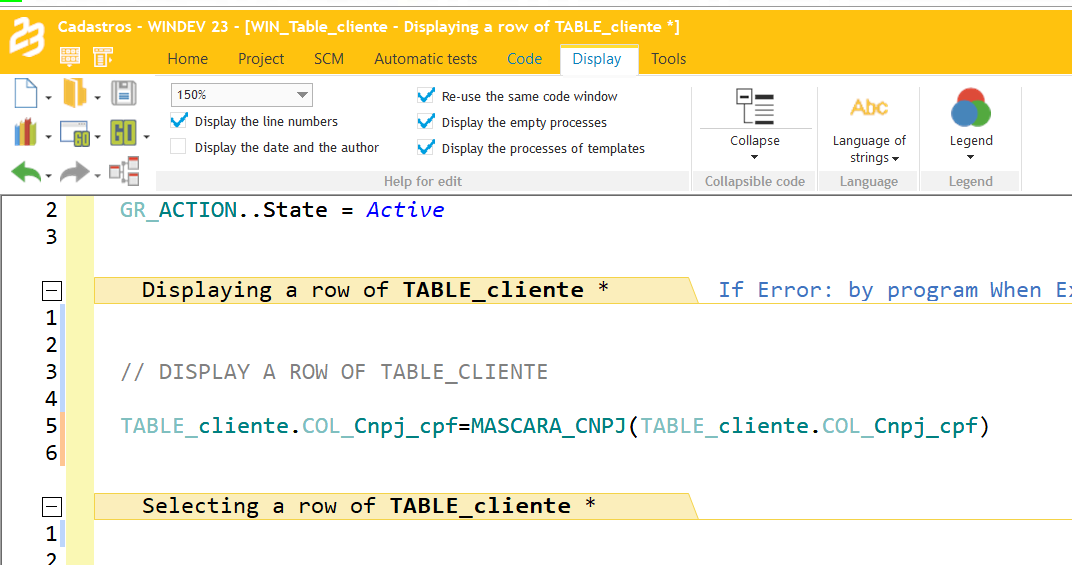The image size is (1072, 565).
Task: Click the Collapse label button
Action: pyautogui.click(x=755, y=140)
